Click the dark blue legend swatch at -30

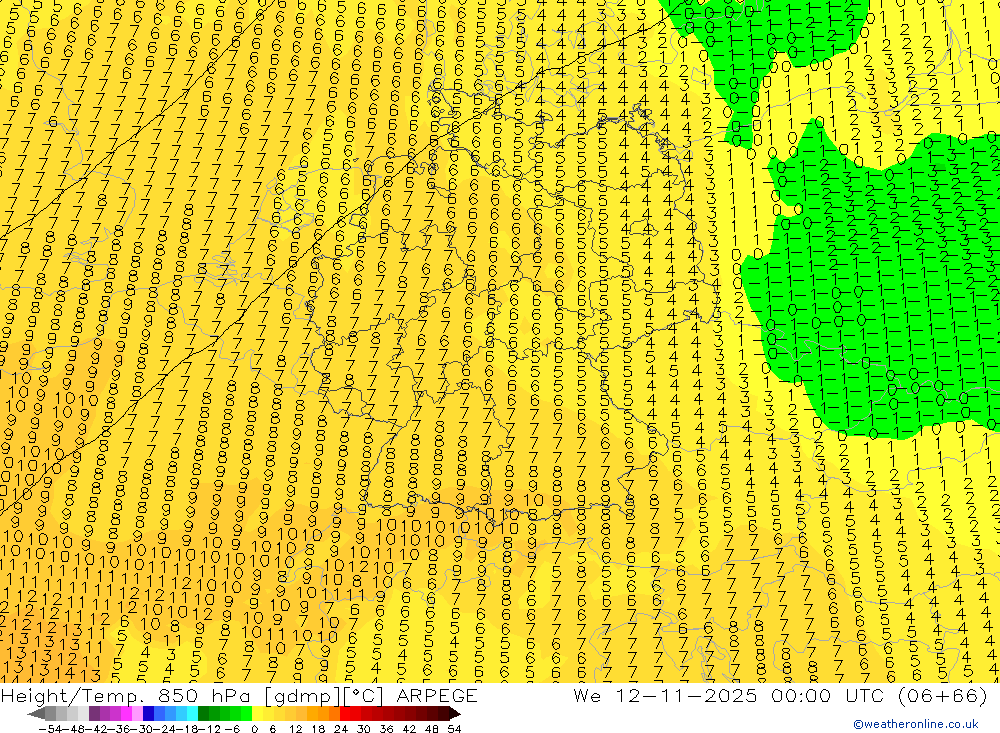[148, 714]
